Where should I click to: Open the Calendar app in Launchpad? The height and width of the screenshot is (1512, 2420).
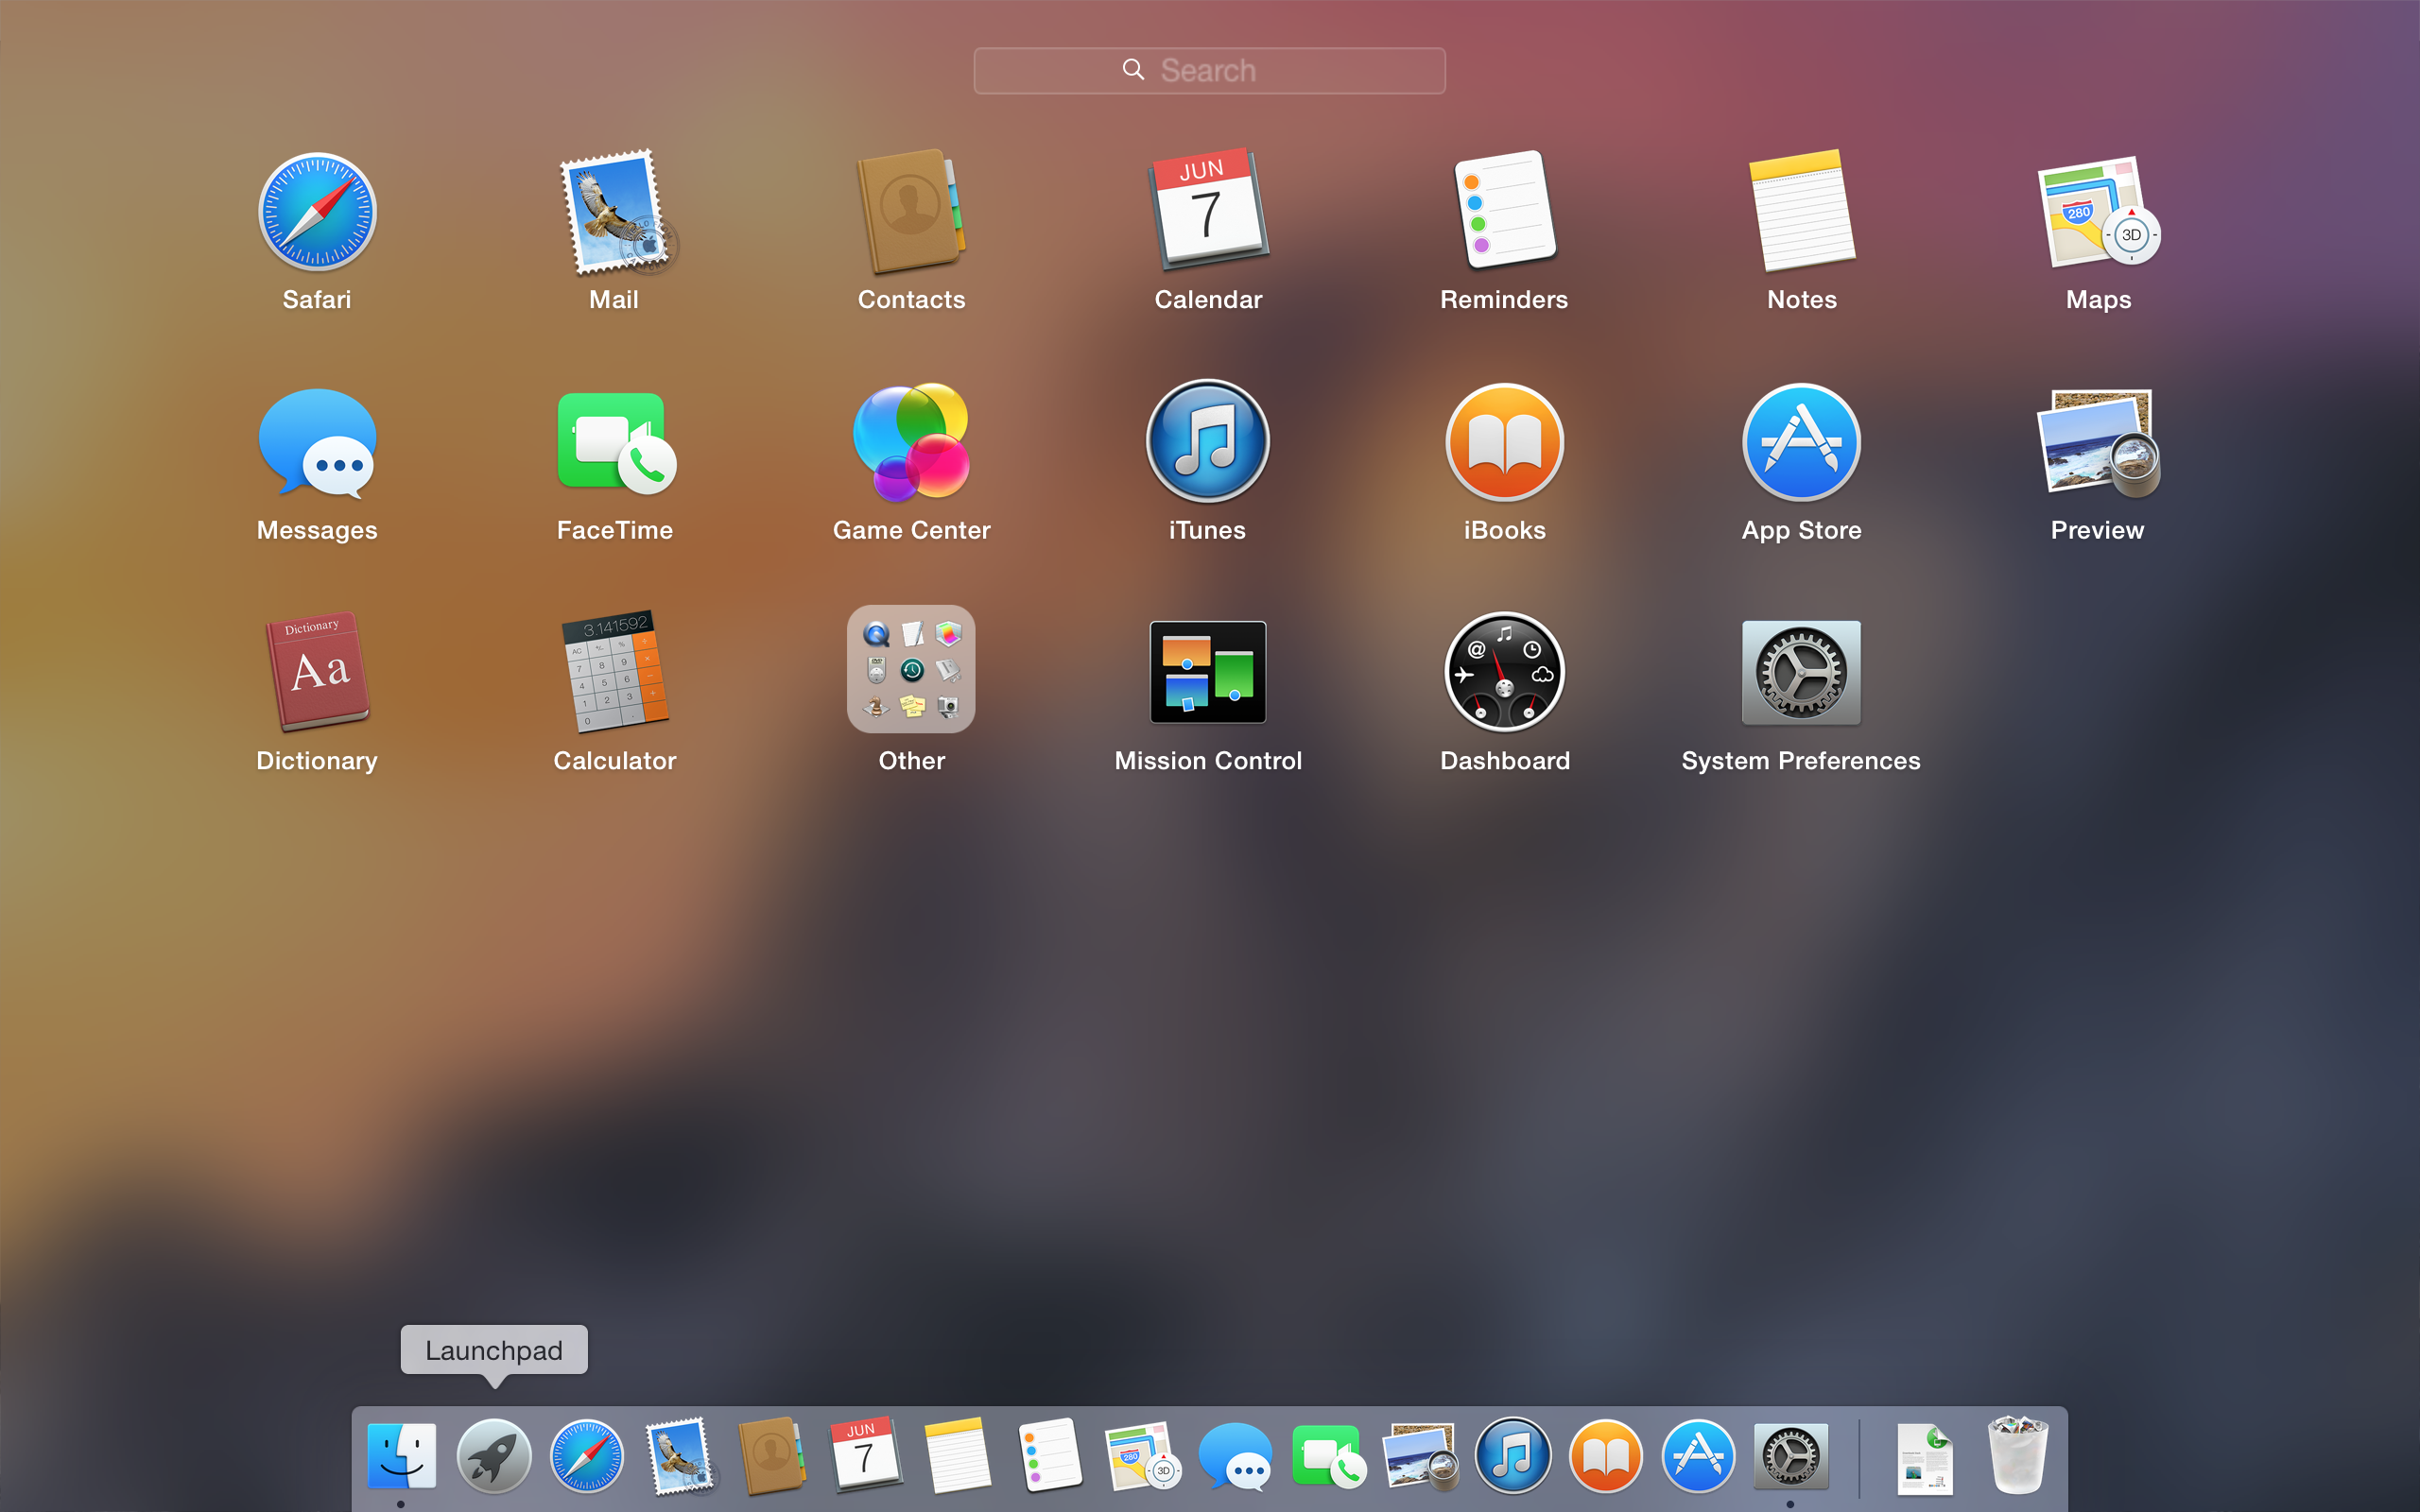(1208, 210)
